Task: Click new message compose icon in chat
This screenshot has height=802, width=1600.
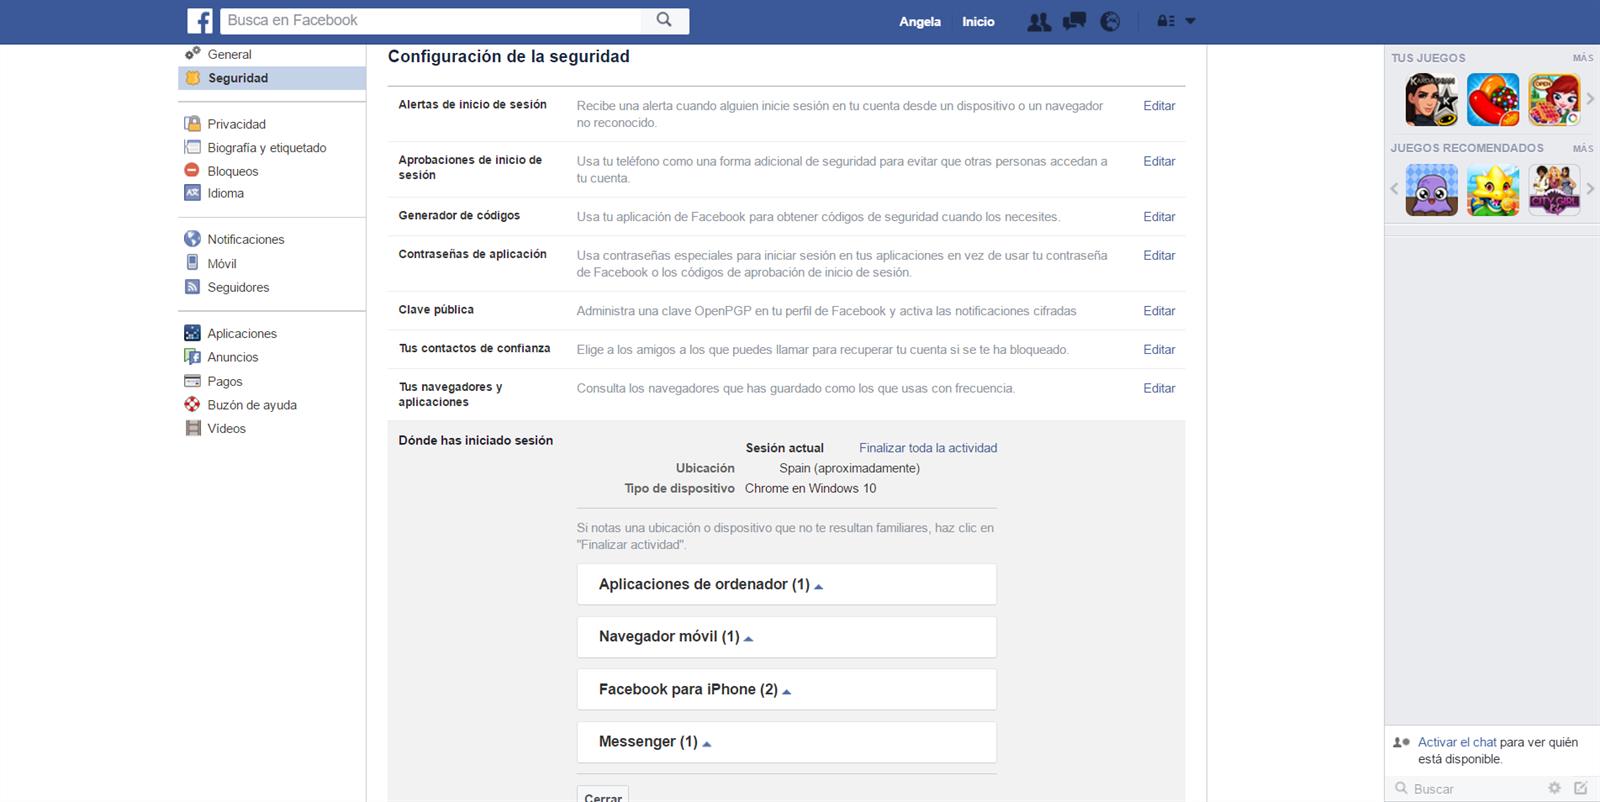Action: pos(1581,788)
